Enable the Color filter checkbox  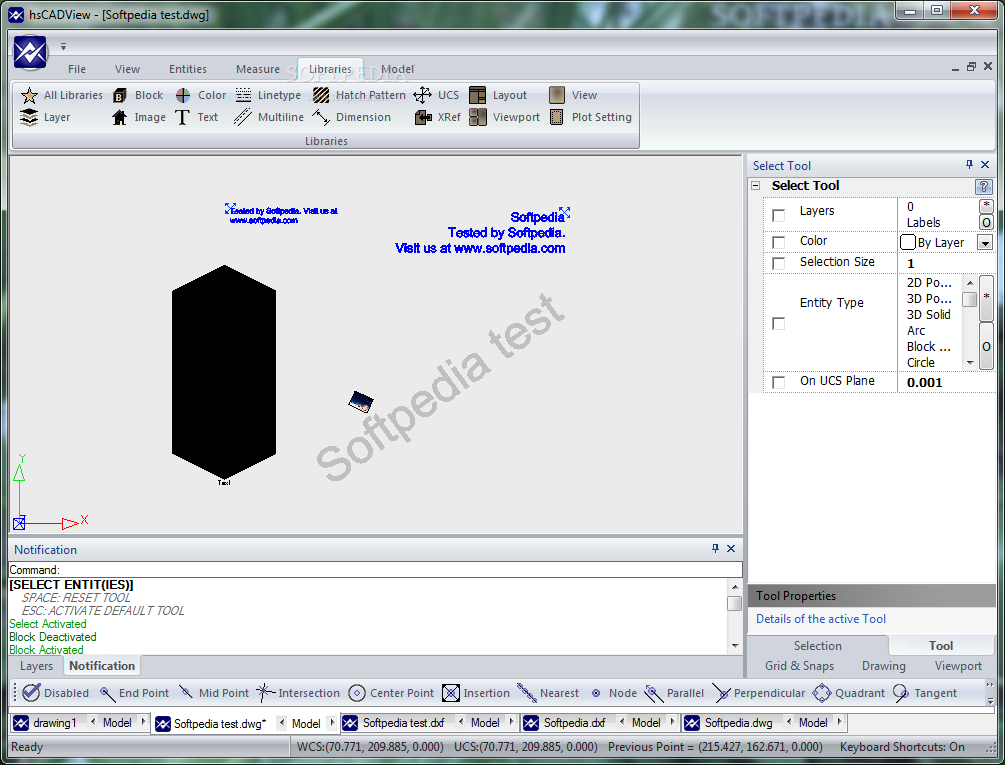779,242
